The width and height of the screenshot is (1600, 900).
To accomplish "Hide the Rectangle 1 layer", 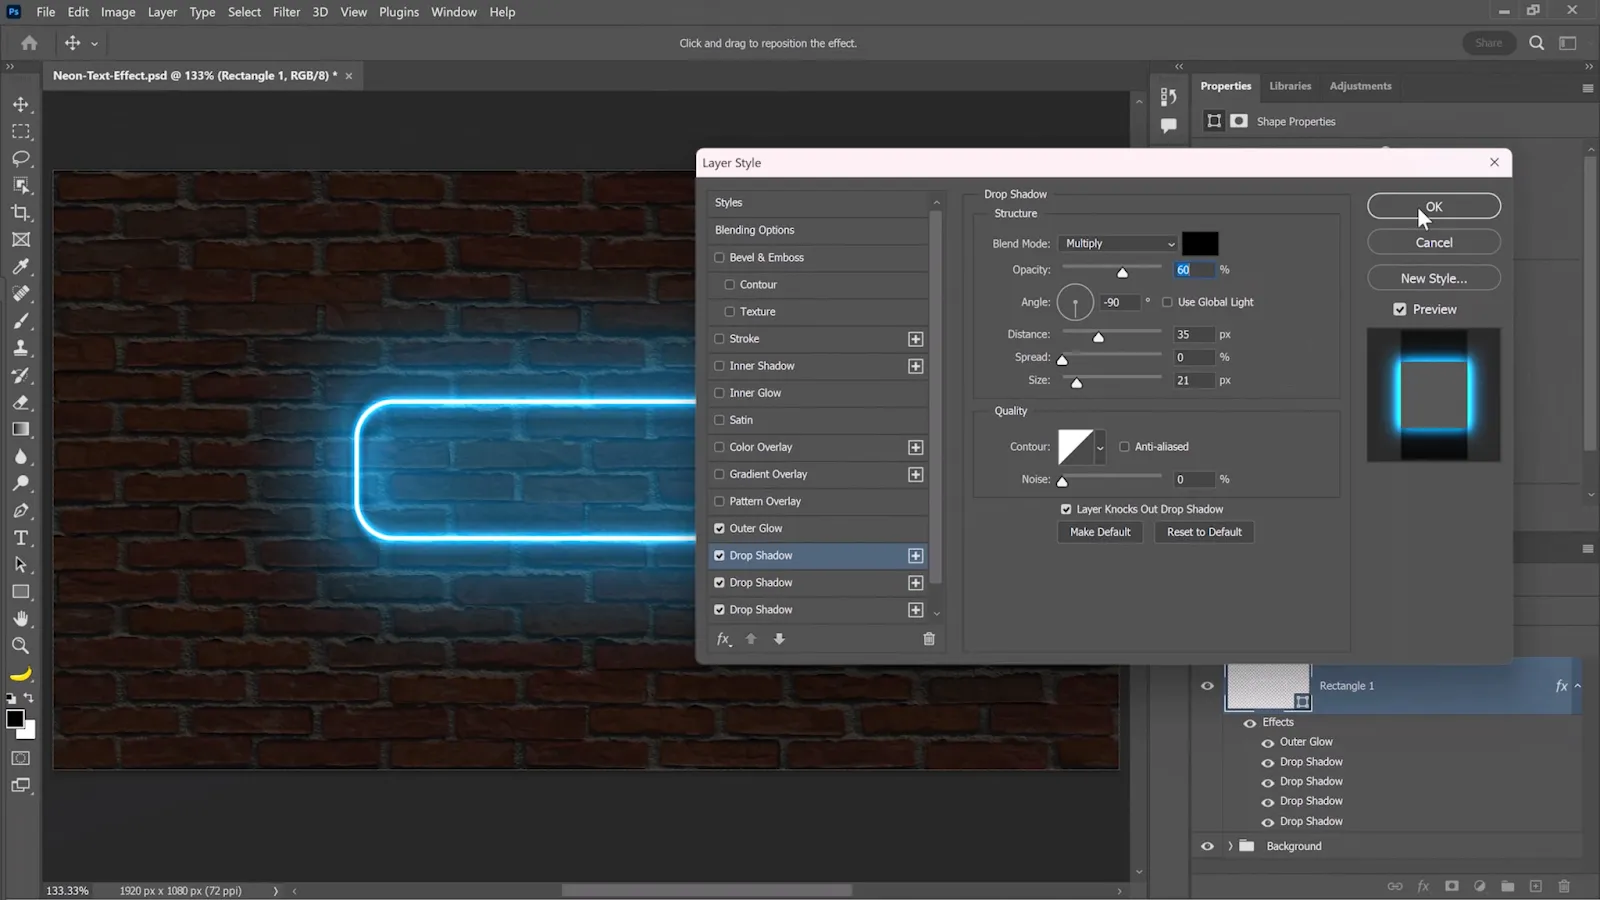I will pos(1207,686).
